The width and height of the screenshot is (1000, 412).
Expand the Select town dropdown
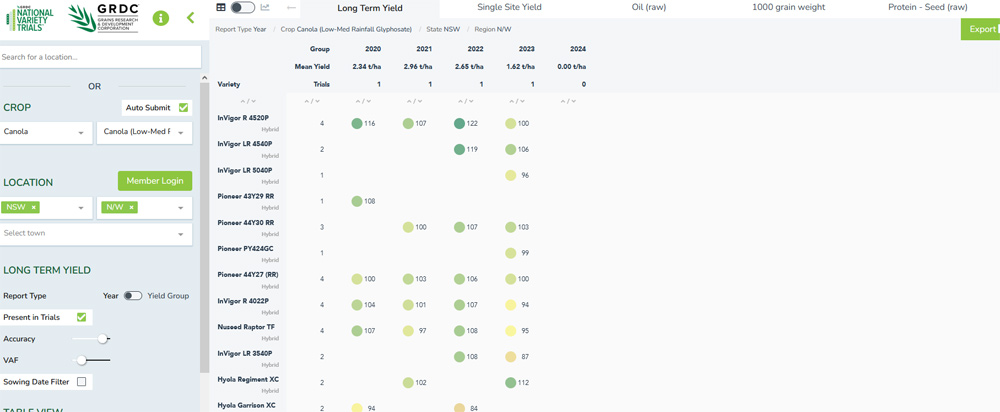(x=96, y=234)
